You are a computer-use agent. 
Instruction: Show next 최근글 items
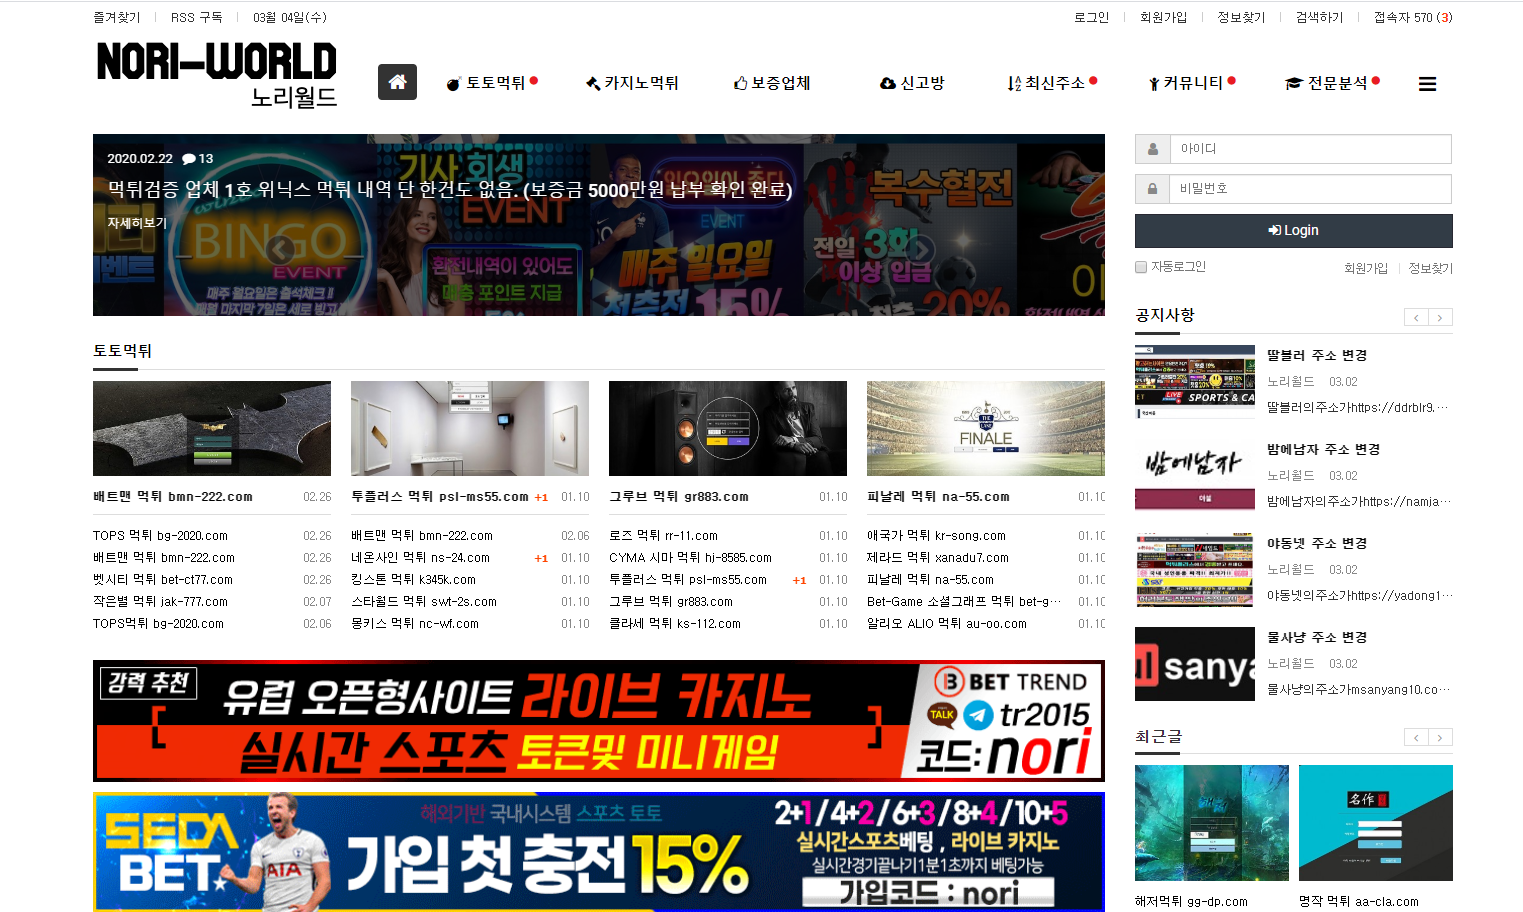(1440, 738)
